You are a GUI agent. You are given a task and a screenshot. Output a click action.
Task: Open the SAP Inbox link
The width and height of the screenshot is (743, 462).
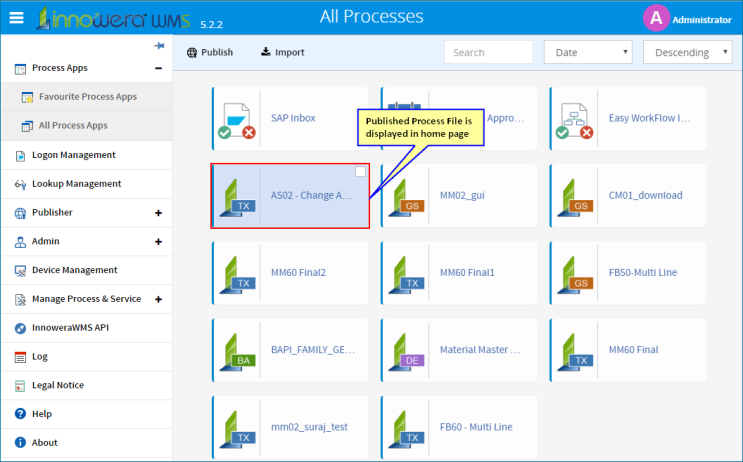293,118
